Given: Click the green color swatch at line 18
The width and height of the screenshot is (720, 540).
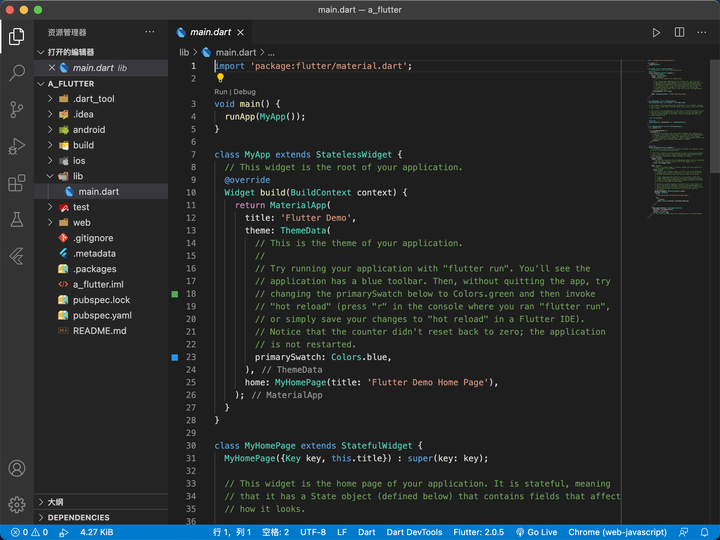Looking at the screenshot, I should 174,294.
